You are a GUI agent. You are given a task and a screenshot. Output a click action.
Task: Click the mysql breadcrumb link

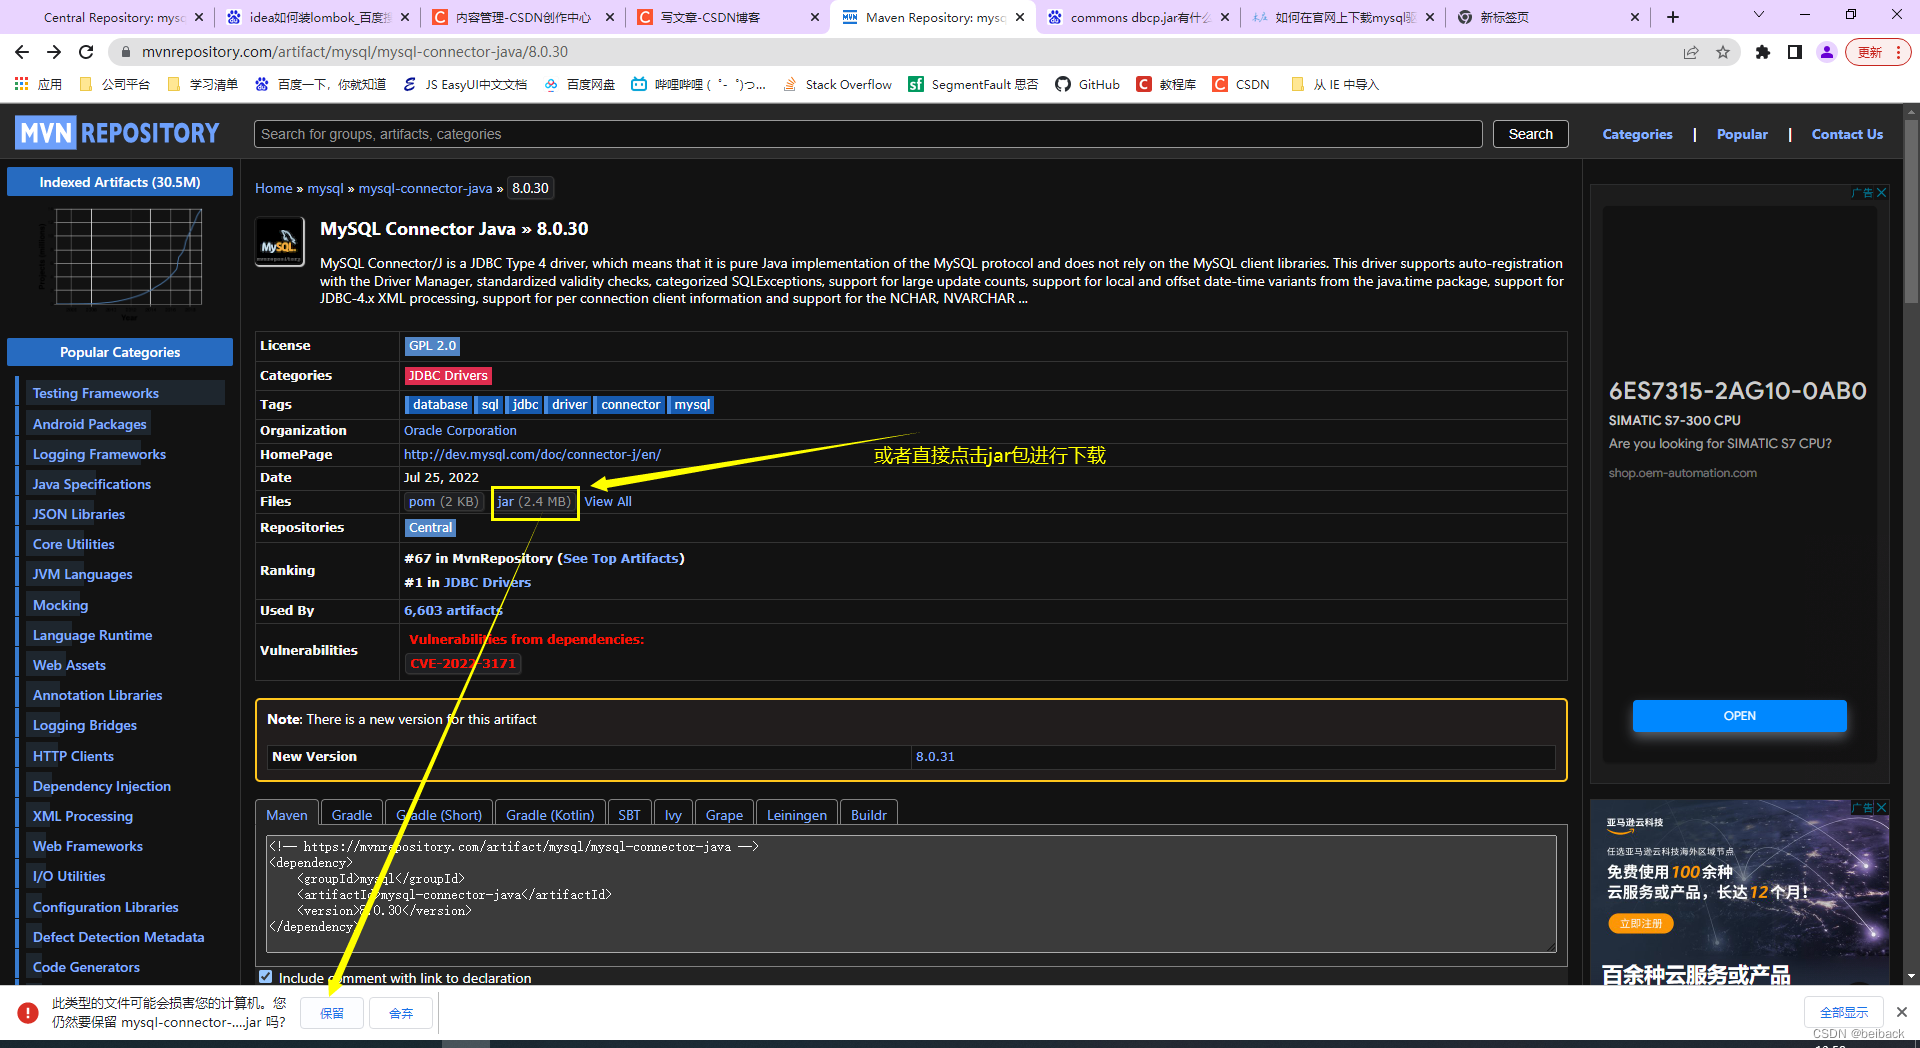click(x=325, y=188)
